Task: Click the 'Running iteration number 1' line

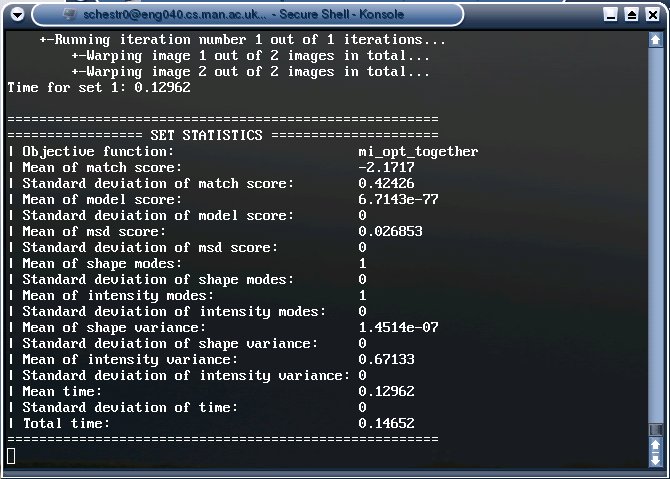Action: pyautogui.click(x=242, y=40)
